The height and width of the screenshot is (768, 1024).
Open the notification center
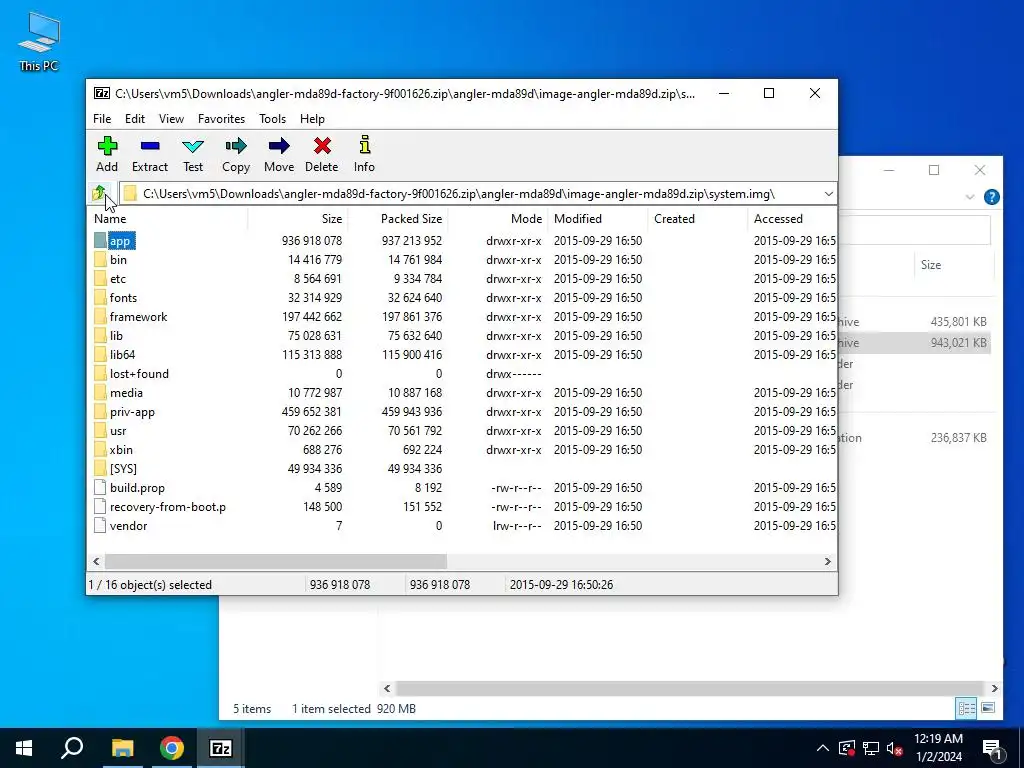(993, 748)
